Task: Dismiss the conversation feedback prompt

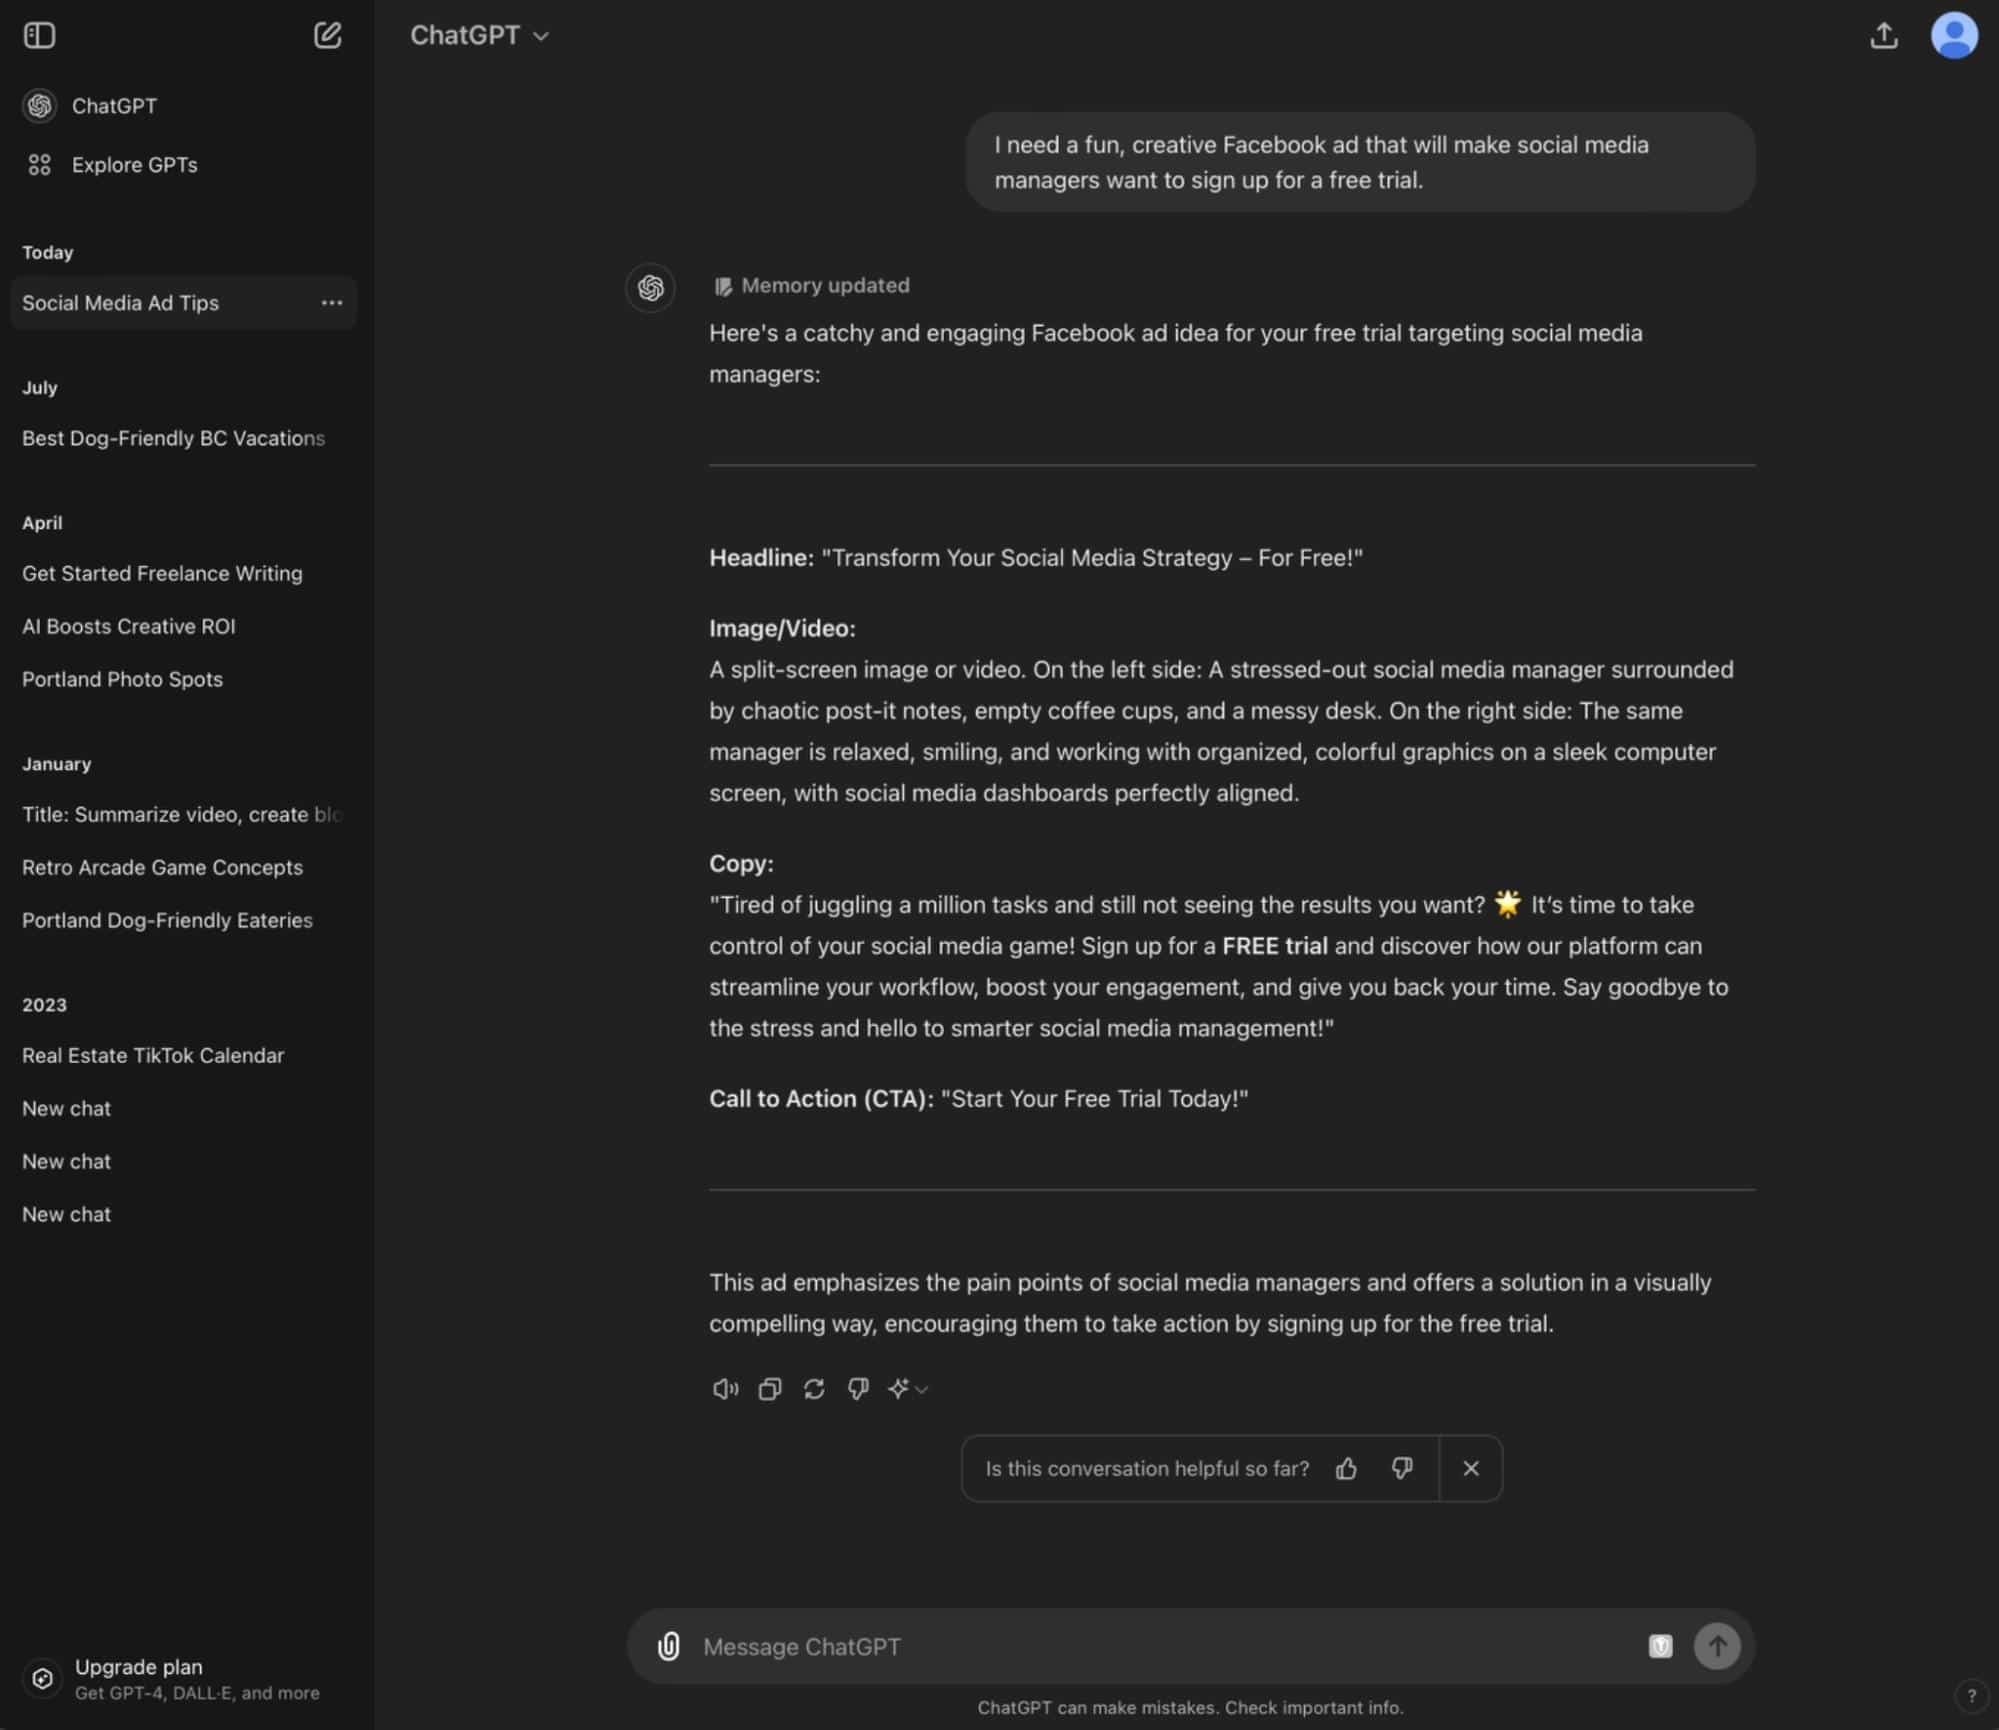Action: pyautogui.click(x=1470, y=1468)
